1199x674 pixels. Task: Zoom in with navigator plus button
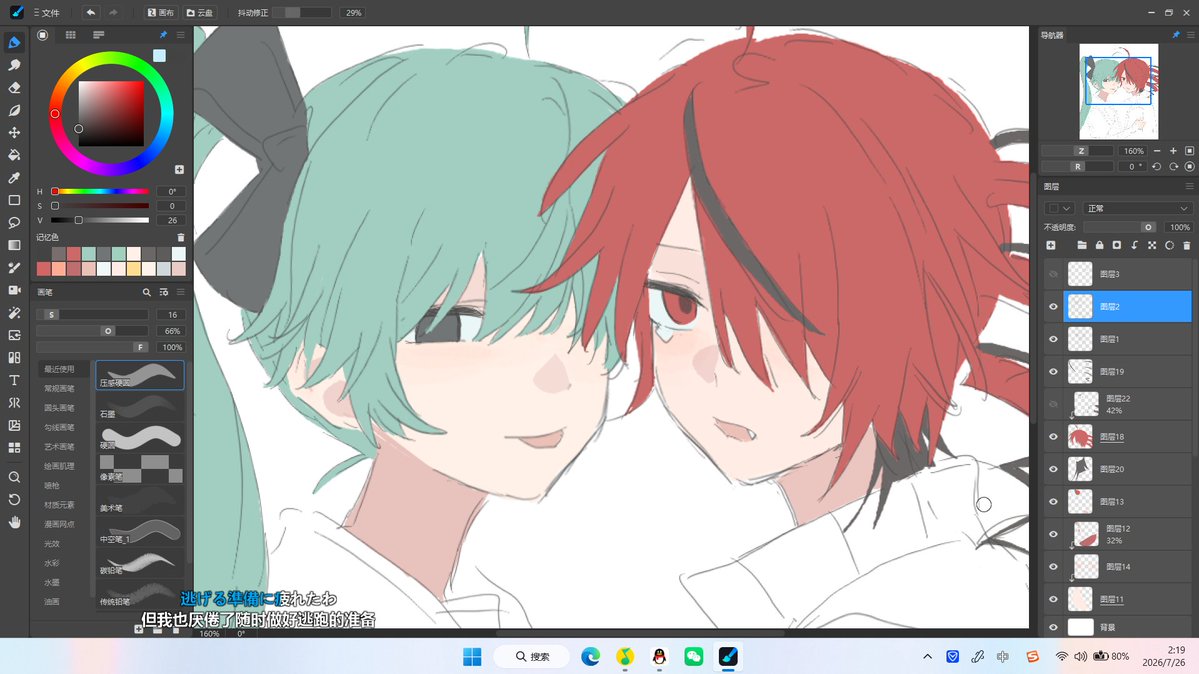coord(1173,151)
